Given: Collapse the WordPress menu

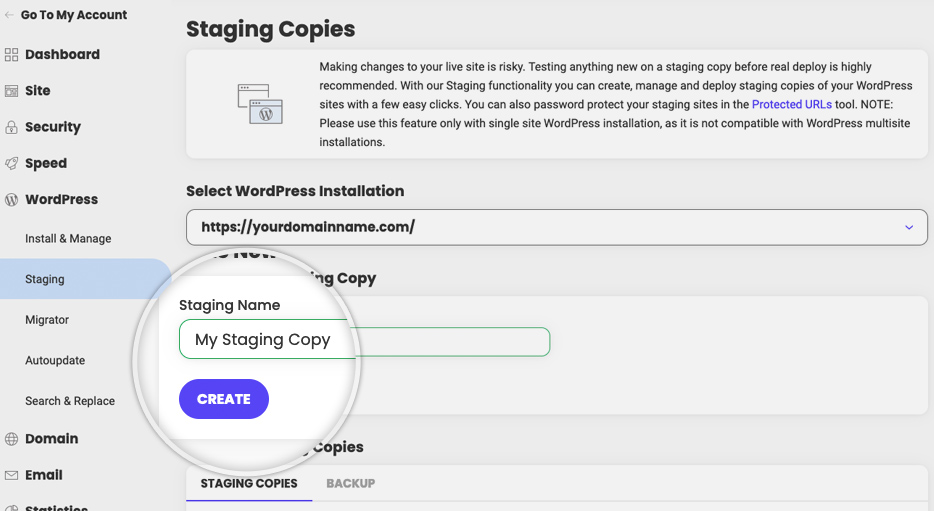Looking at the screenshot, I should (61, 200).
